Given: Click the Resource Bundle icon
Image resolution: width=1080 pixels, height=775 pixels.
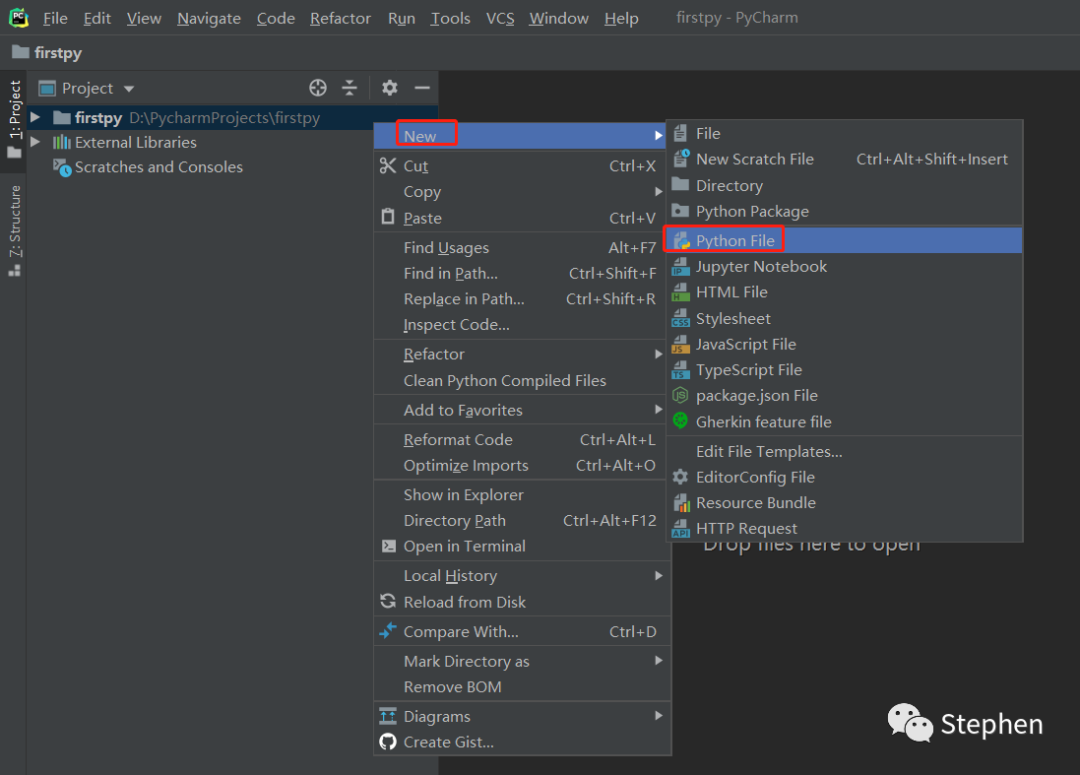Looking at the screenshot, I should click(681, 503).
